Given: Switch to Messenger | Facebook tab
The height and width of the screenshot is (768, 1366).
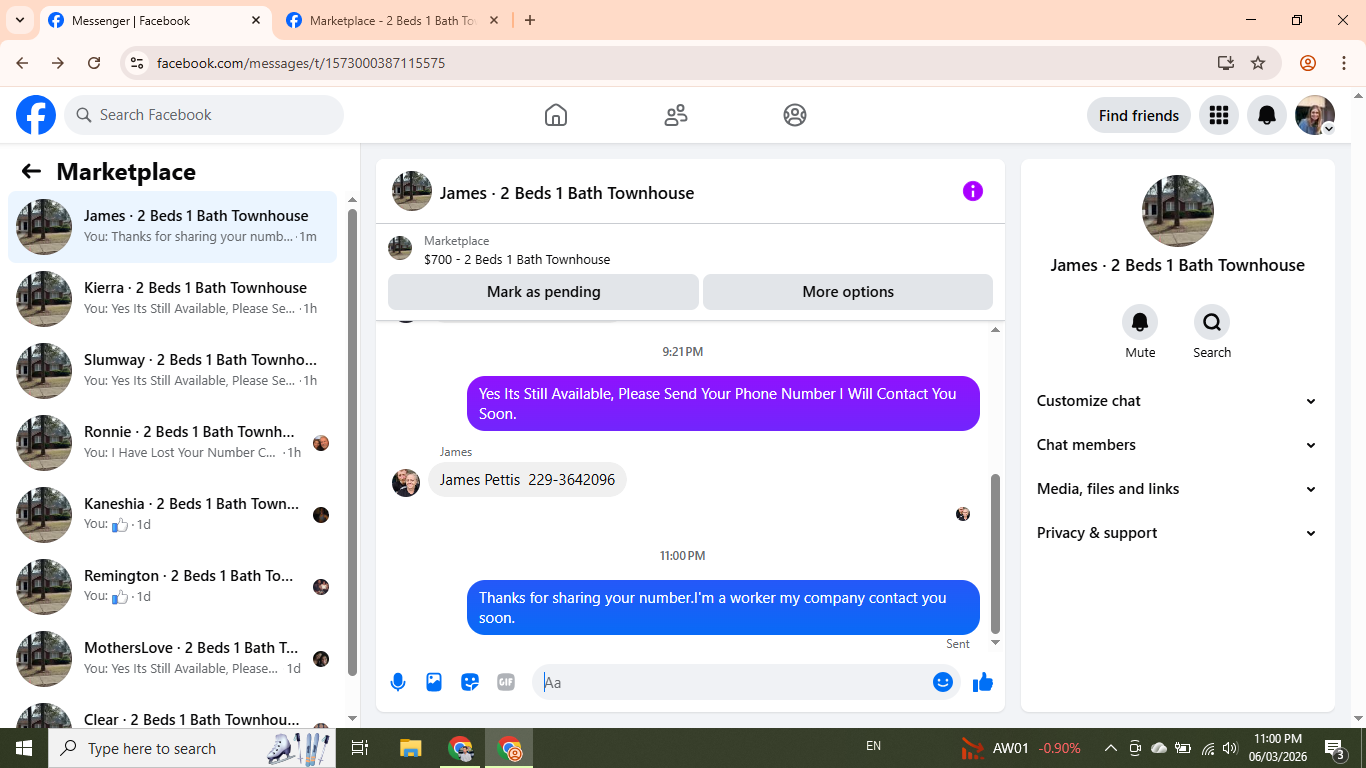Looking at the screenshot, I should [x=155, y=21].
